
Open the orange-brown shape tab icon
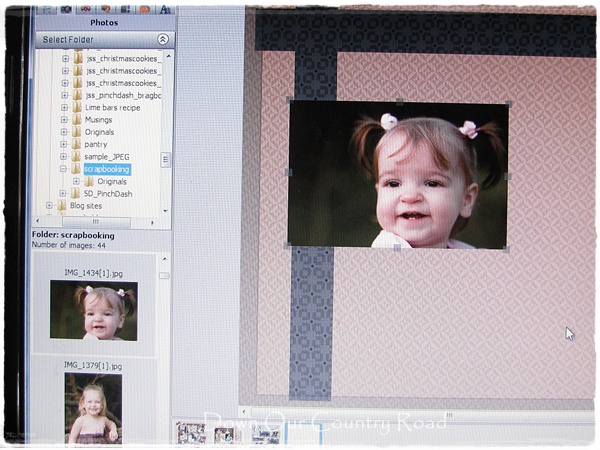coord(106,10)
